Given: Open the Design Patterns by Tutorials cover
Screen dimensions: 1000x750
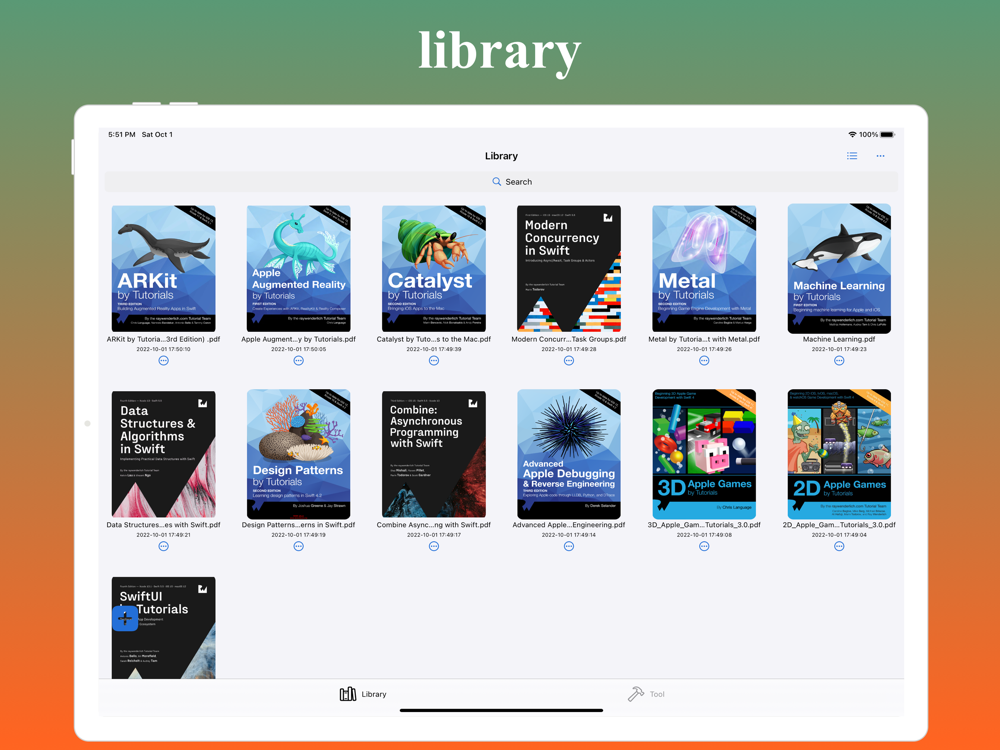Looking at the screenshot, I should tap(298, 454).
